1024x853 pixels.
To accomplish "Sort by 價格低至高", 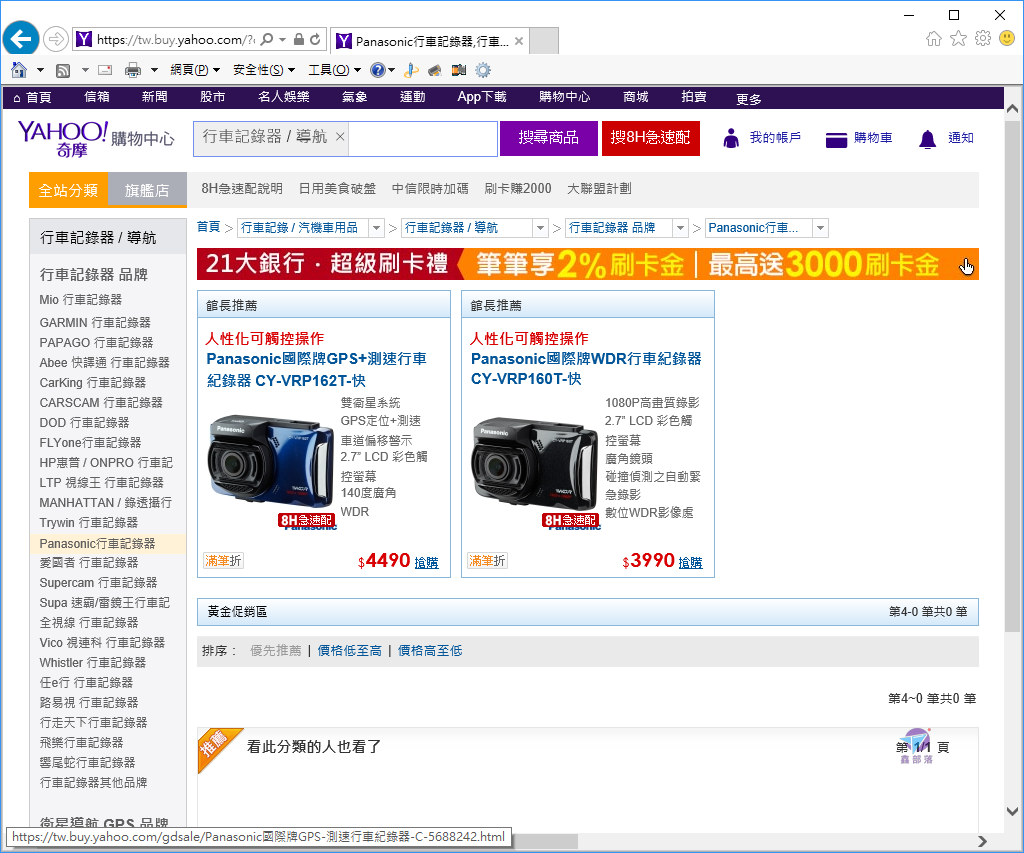I will [x=349, y=651].
